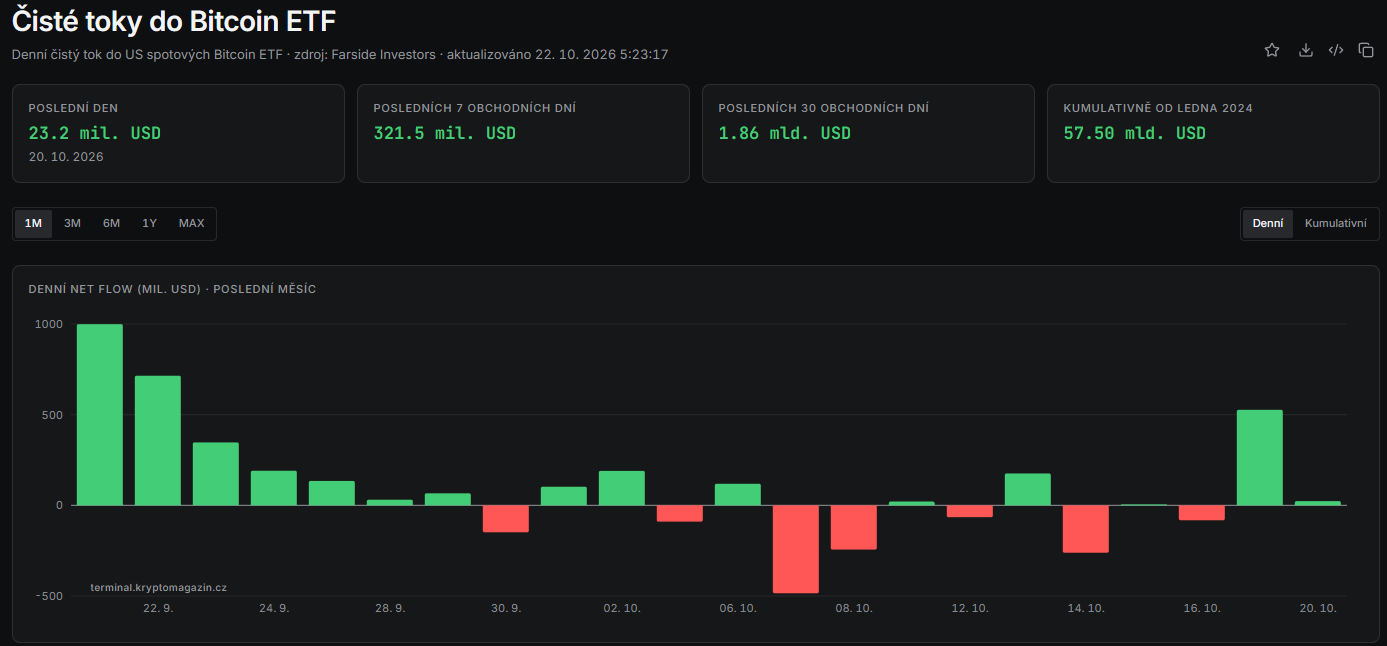Viewport: 1387px width, 646px height.
Task: Select the Denní view toggle
Action: (x=1268, y=223)
